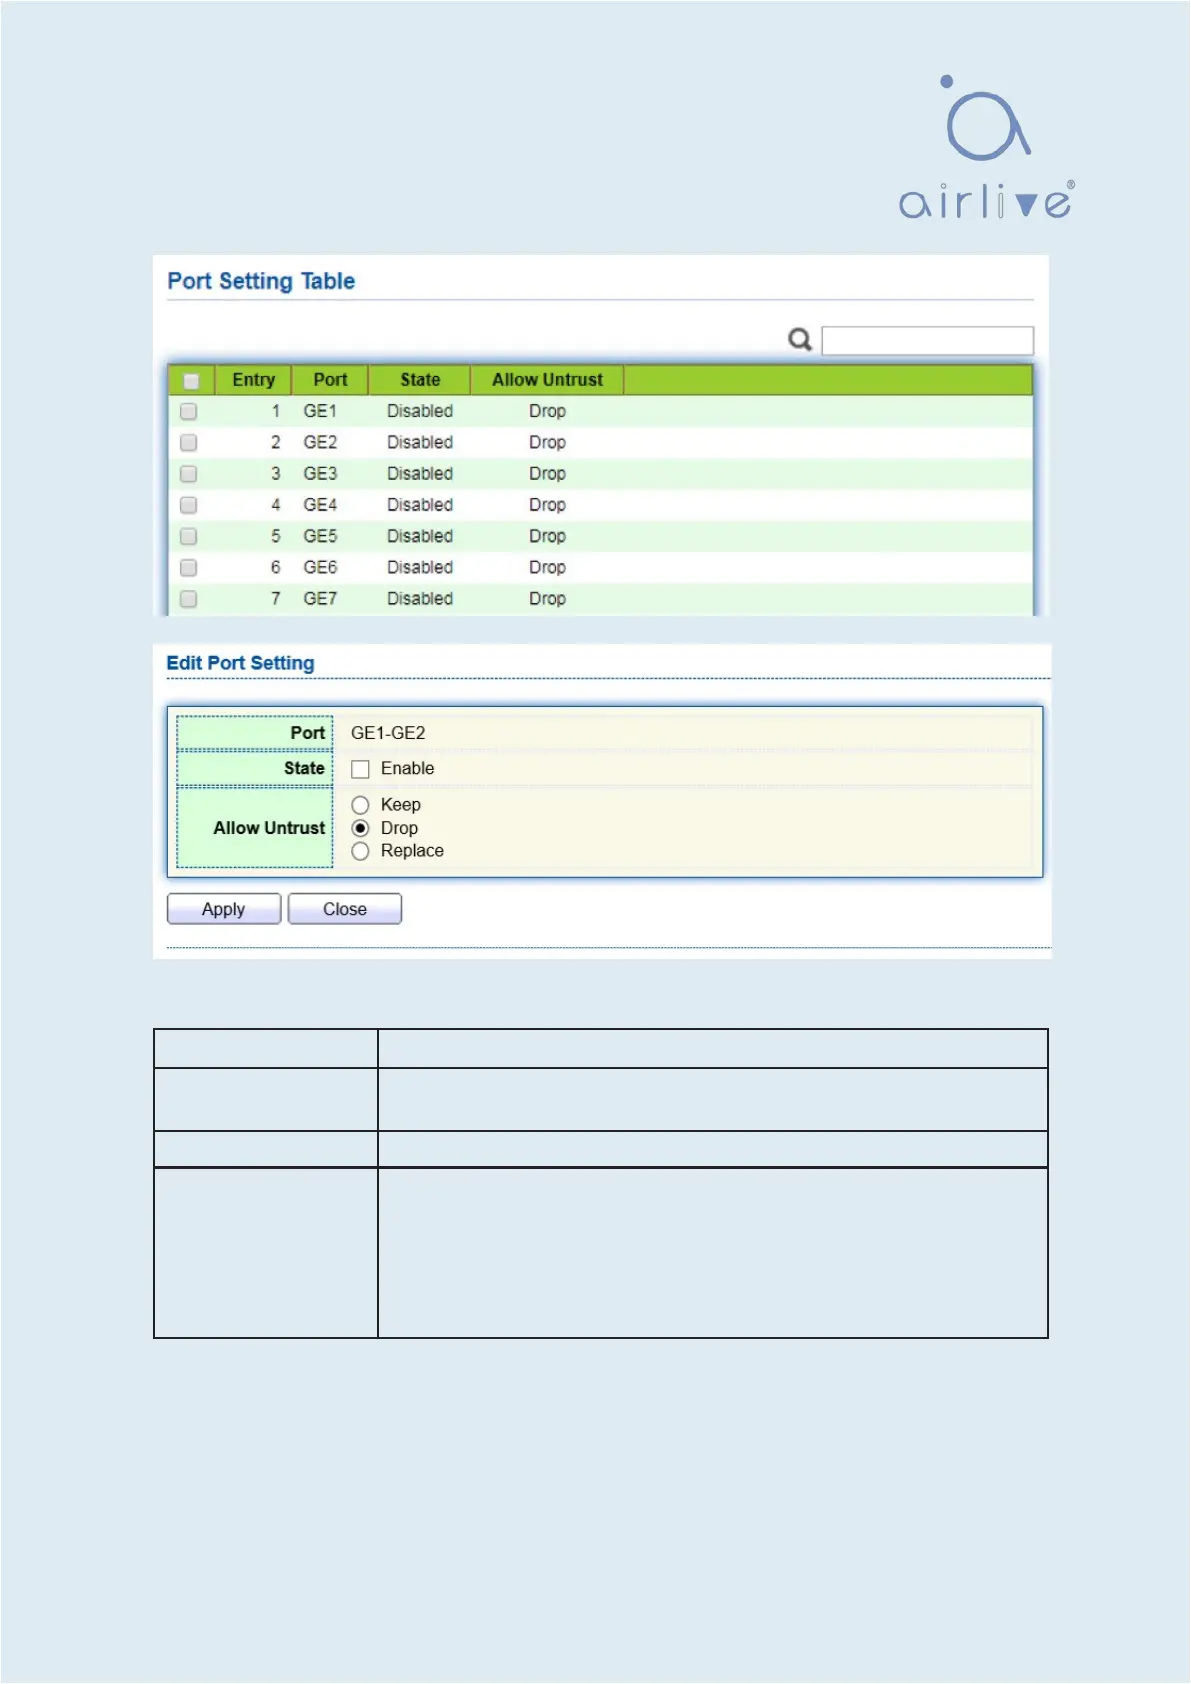Viewport: 1191px width, 1684px height.
Task: Choose the Drop radio option
Action: coord(361,828)
